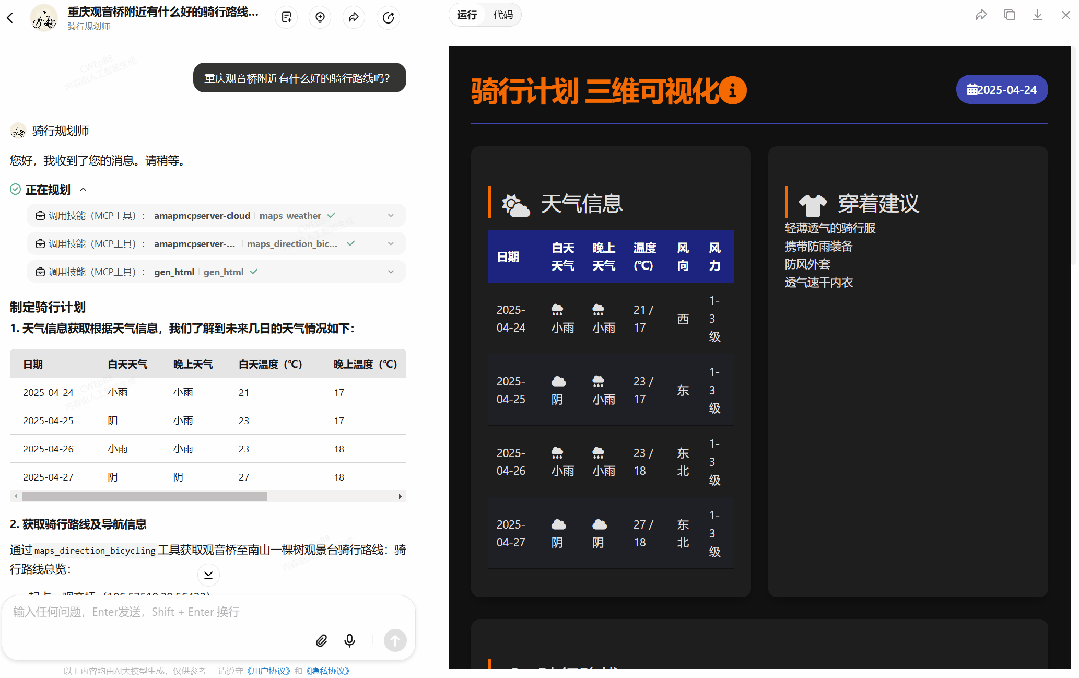Open the document export icon in the chat header

pyautogui.click(x=286, y=17)
